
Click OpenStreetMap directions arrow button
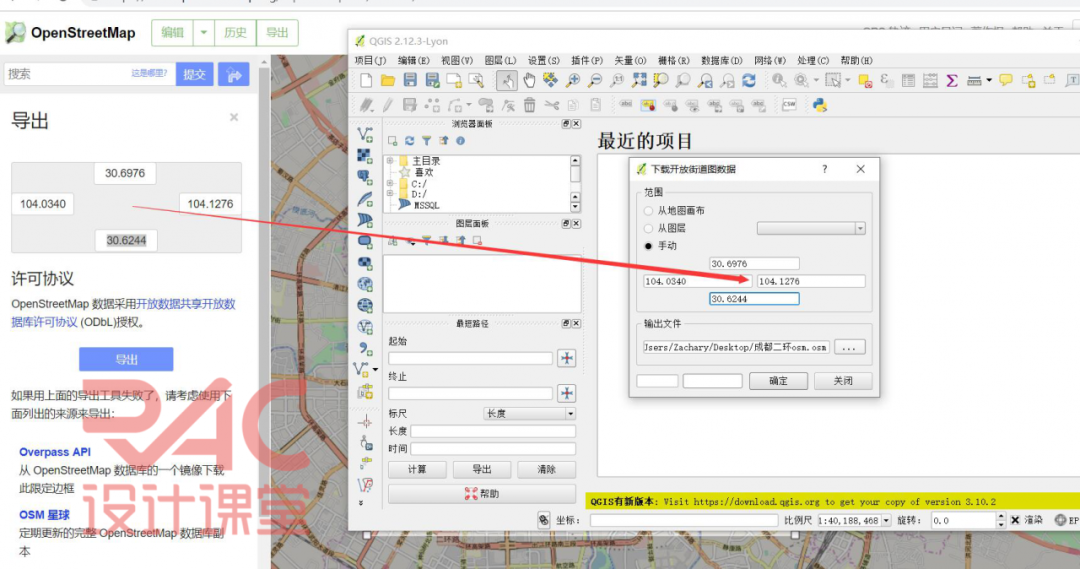[233, 74]
